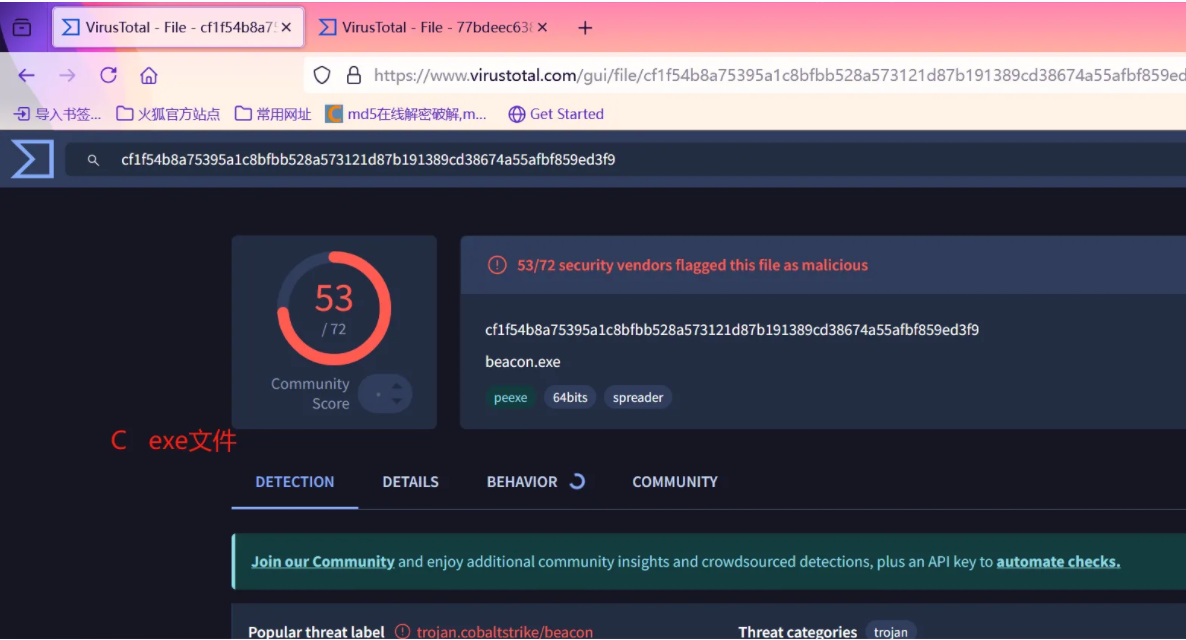Open the 常用网址 bookmark folder
The image size is (1186, 640).
[273, 114]
